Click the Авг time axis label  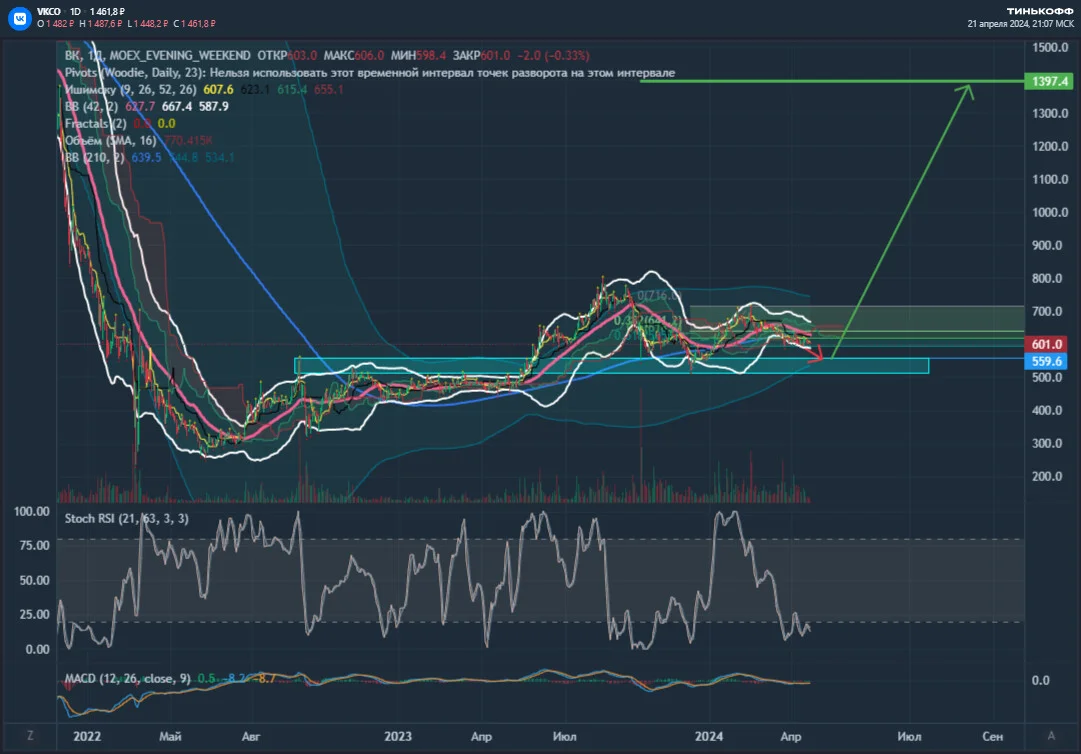click(251, 736)
